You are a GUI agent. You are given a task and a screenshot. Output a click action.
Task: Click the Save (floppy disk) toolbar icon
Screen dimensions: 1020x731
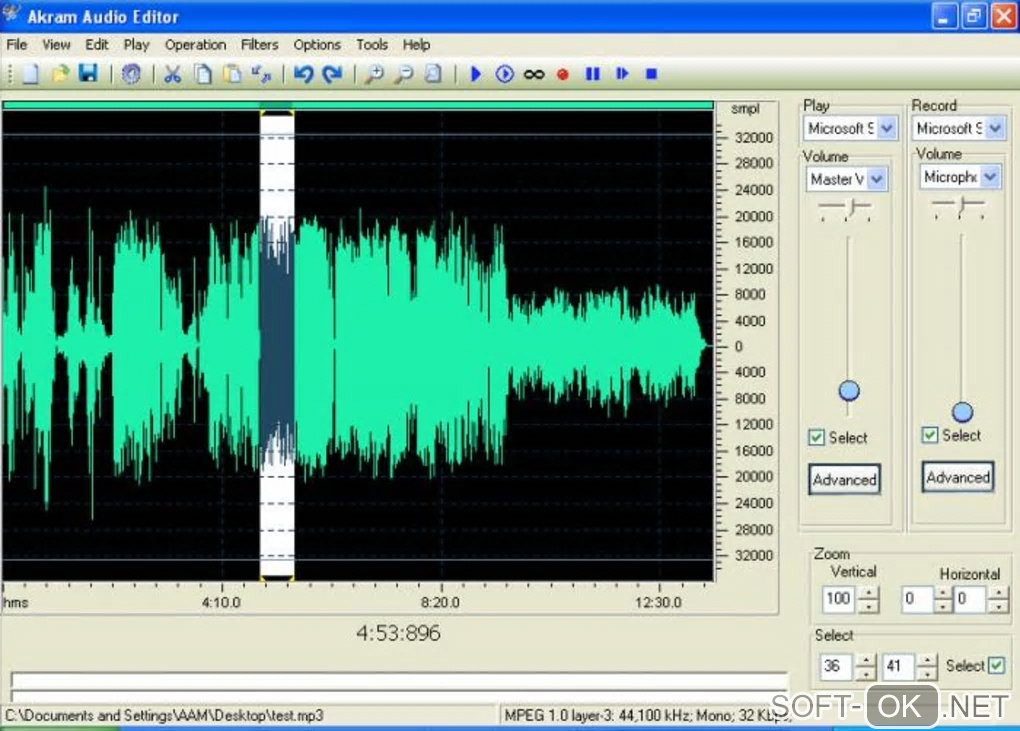point(88,74)
